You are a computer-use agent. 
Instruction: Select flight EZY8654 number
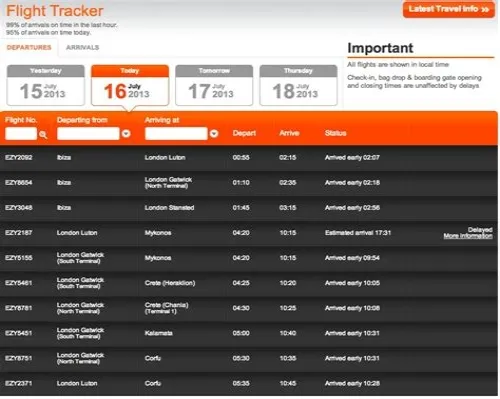[19, 182]
